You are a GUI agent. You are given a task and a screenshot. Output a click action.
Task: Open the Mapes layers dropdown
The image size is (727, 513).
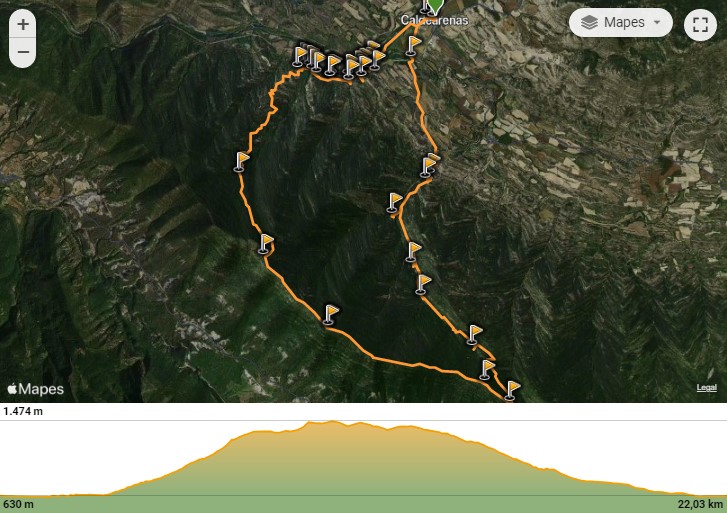click(x=620, y=22)
